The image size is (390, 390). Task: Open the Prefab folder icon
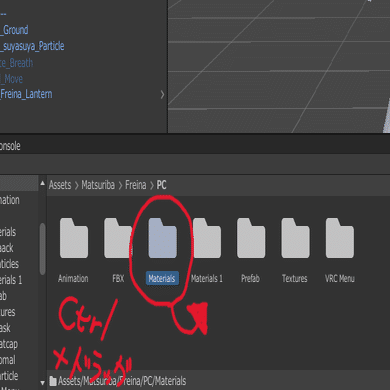click(251, 238)
